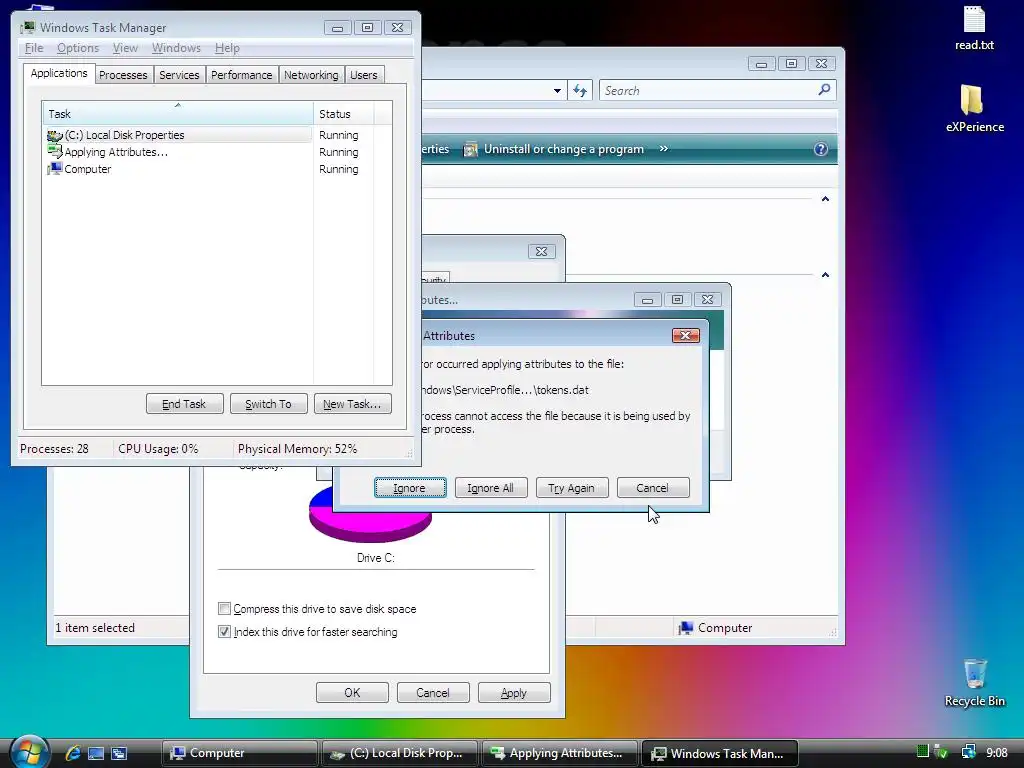
Task: Uncheck Index this drive for faster searching
Action: pos(224,632)
